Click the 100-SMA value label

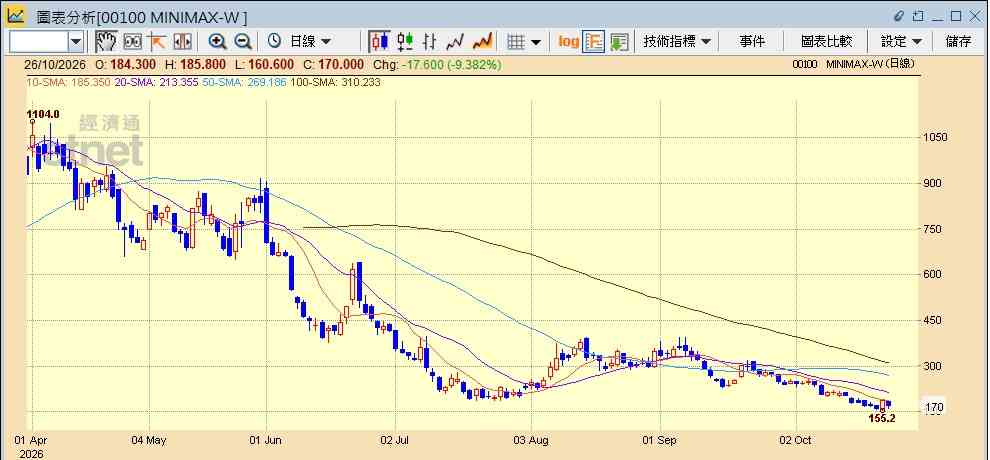pos(335,82)
